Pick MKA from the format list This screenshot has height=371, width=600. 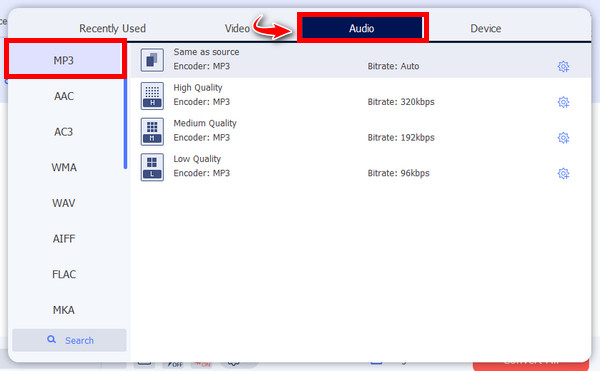click(64, 310)
